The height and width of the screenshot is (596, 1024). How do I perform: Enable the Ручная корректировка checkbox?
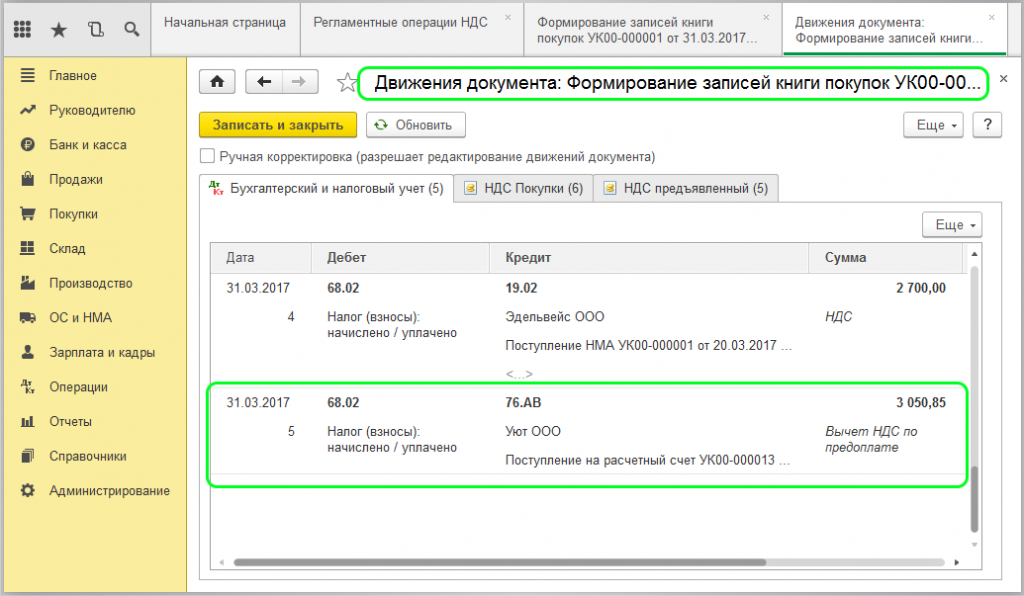tap(208, 157)
